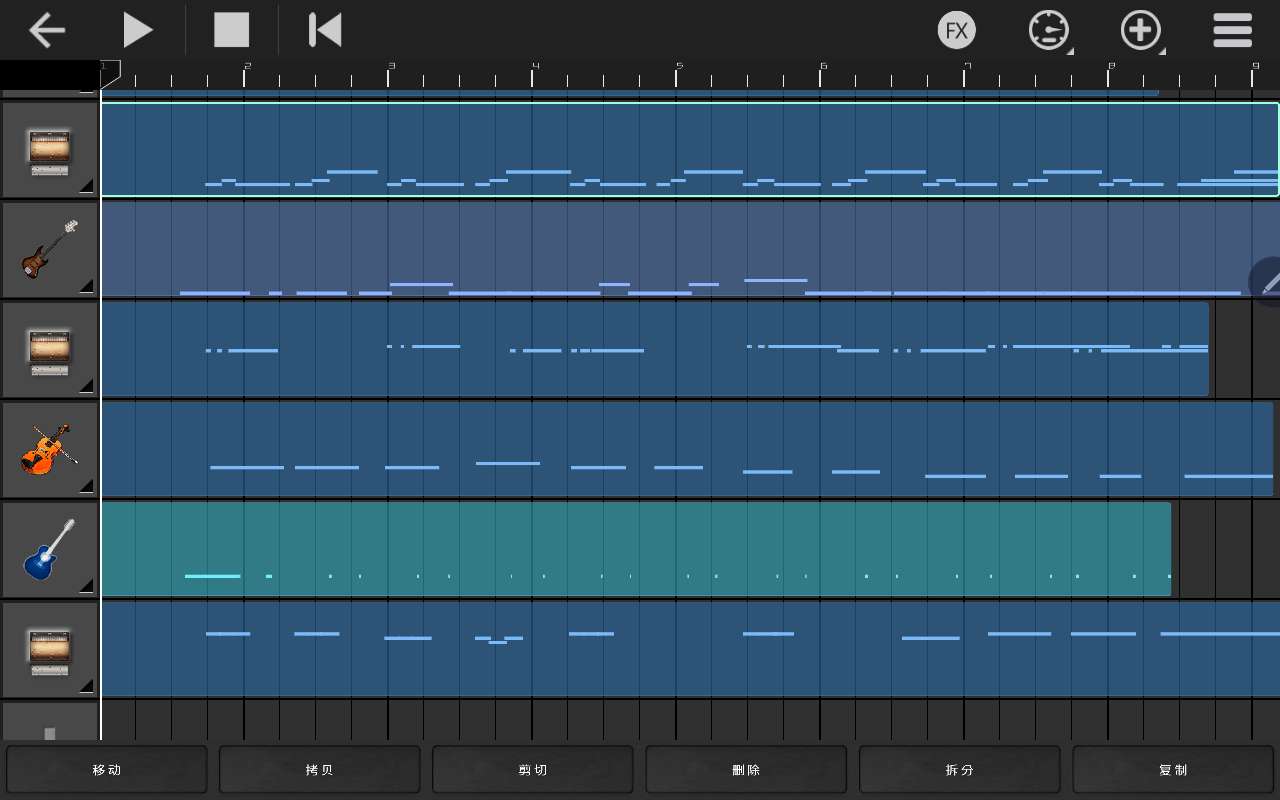This screenshot has height=800, width=1280.
Task: Select the bass guitar track icon
Action: [x=49, y=250]
